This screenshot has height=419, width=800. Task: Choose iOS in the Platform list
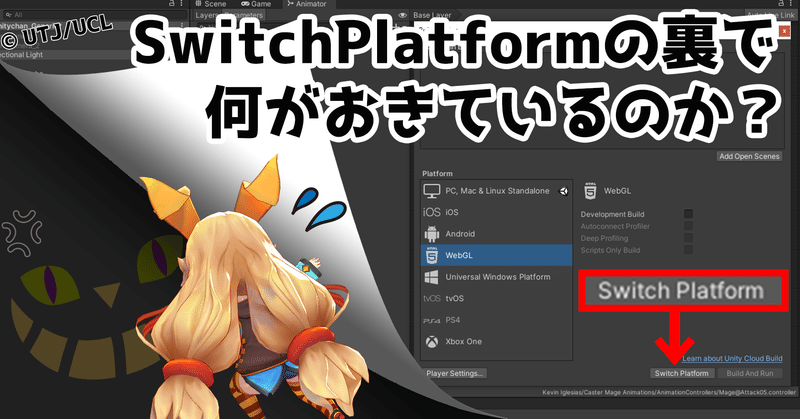click(x=496, y=212)
